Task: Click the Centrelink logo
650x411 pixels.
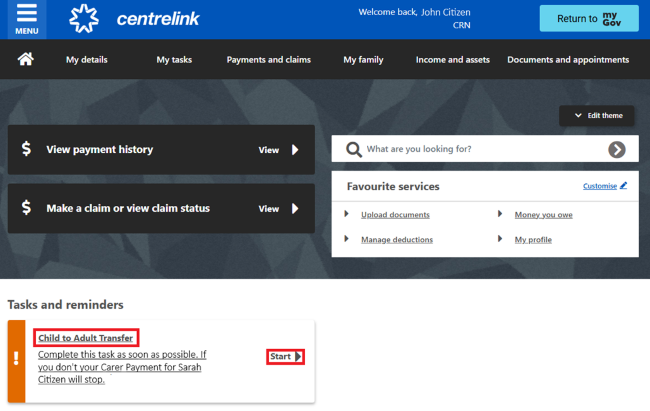Action: pyautogui.click(x=125, y=19)
